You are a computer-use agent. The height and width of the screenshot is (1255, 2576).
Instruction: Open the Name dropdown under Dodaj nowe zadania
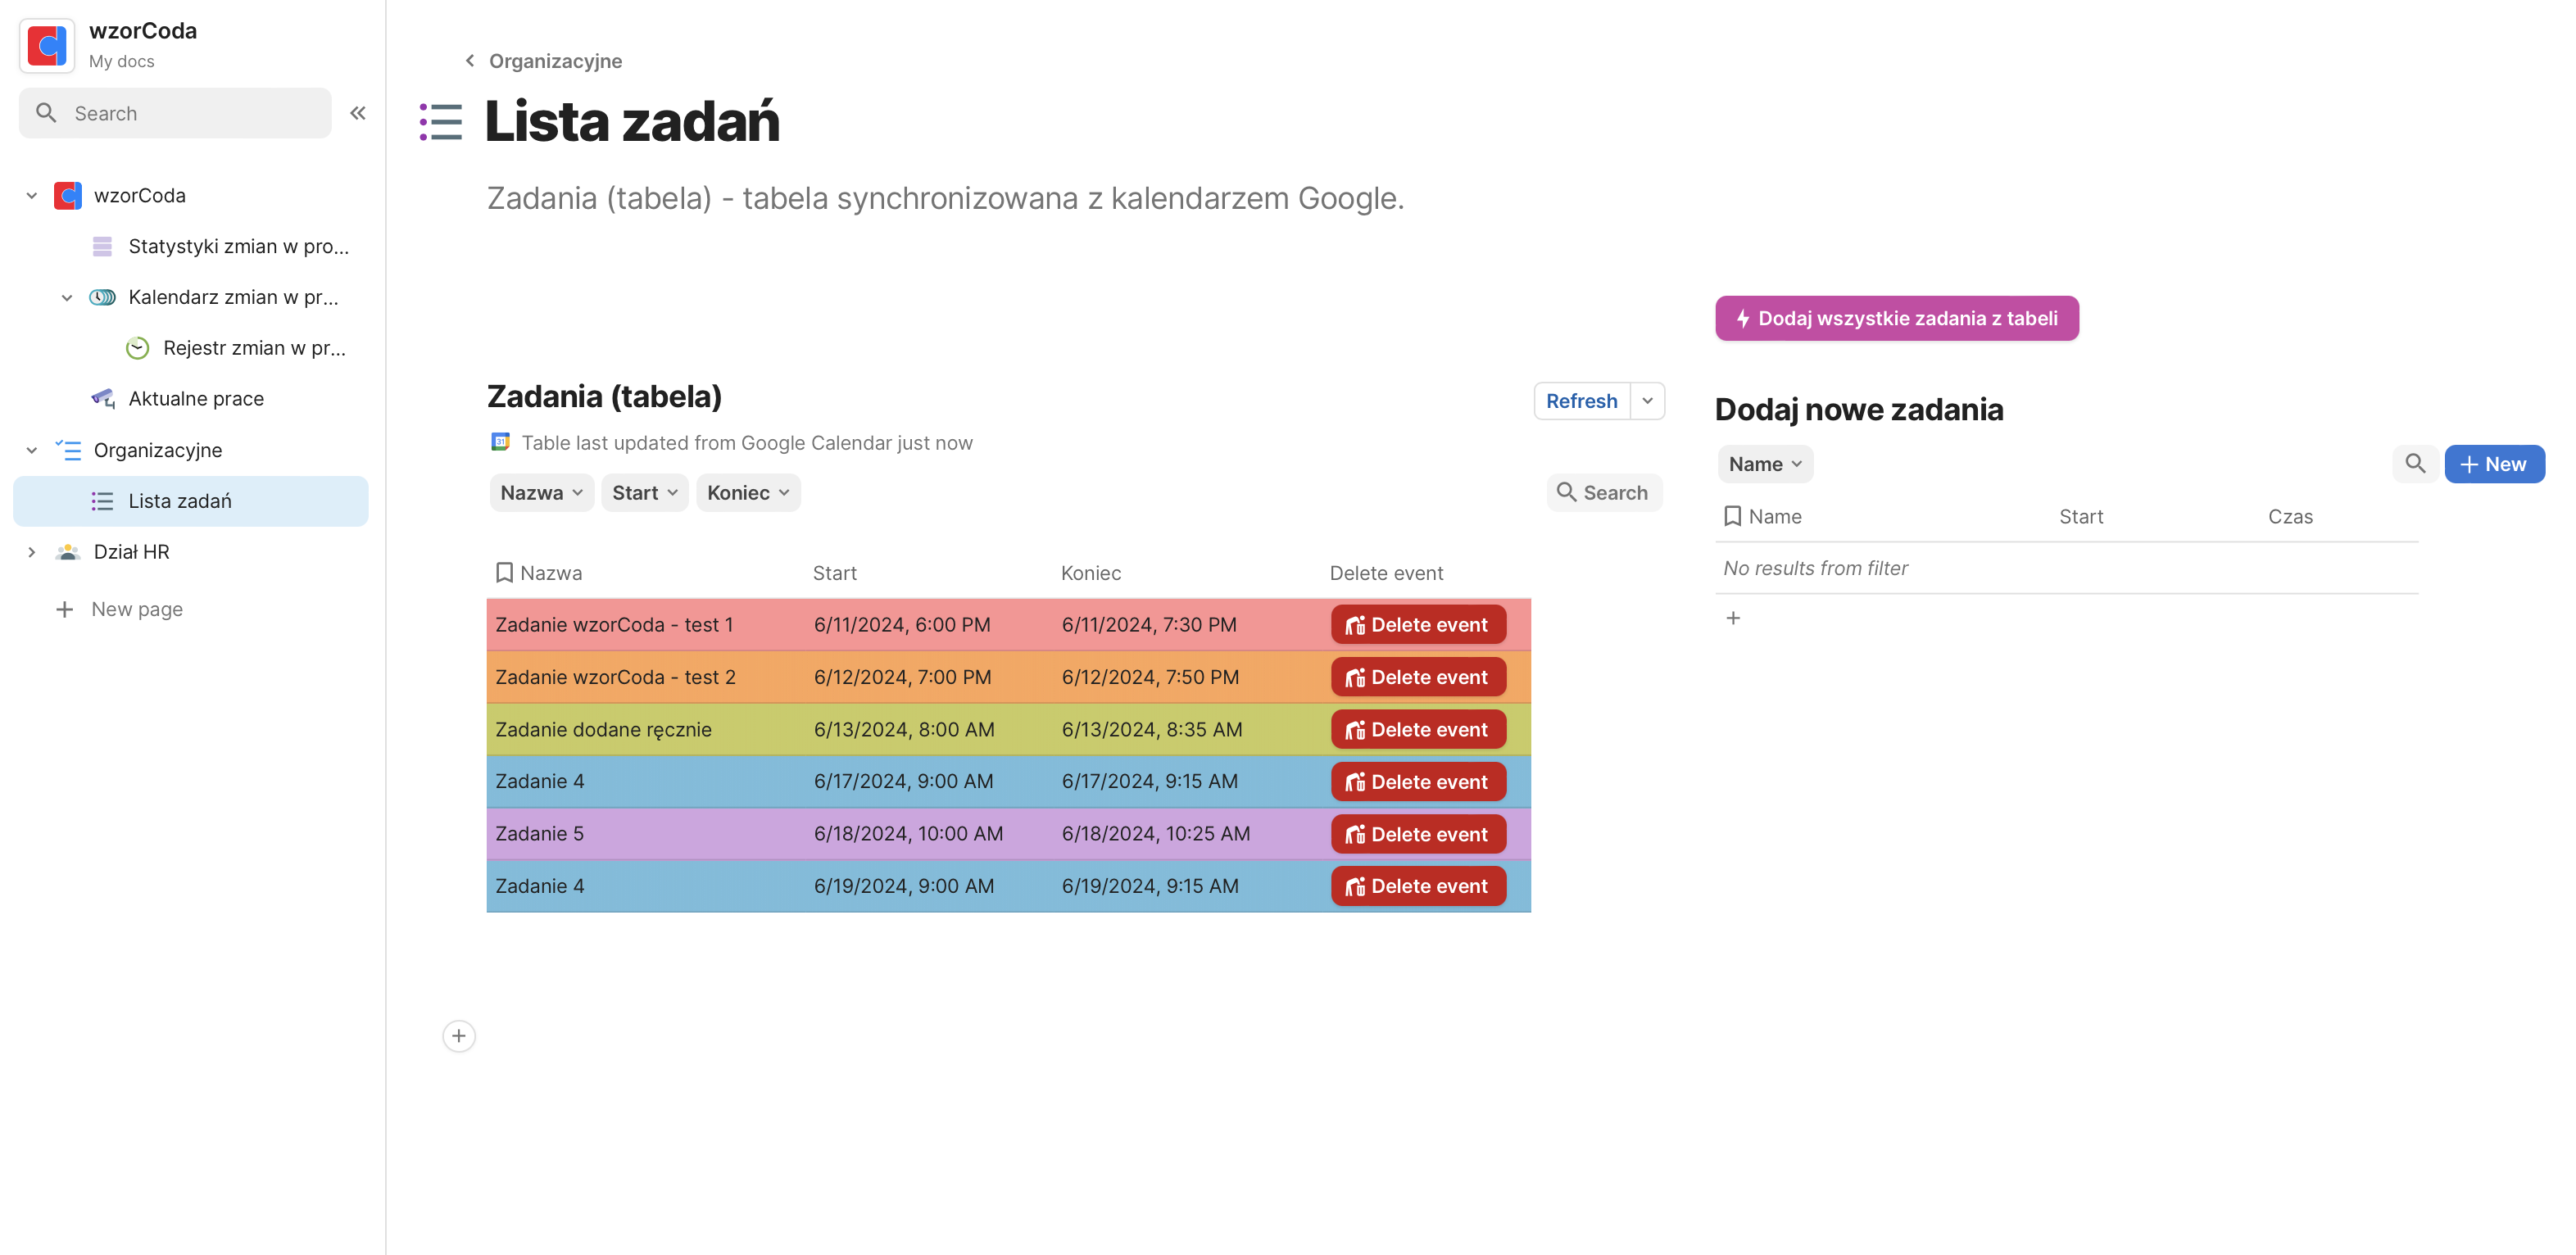pyautogui.click(x=1764, y=463)
